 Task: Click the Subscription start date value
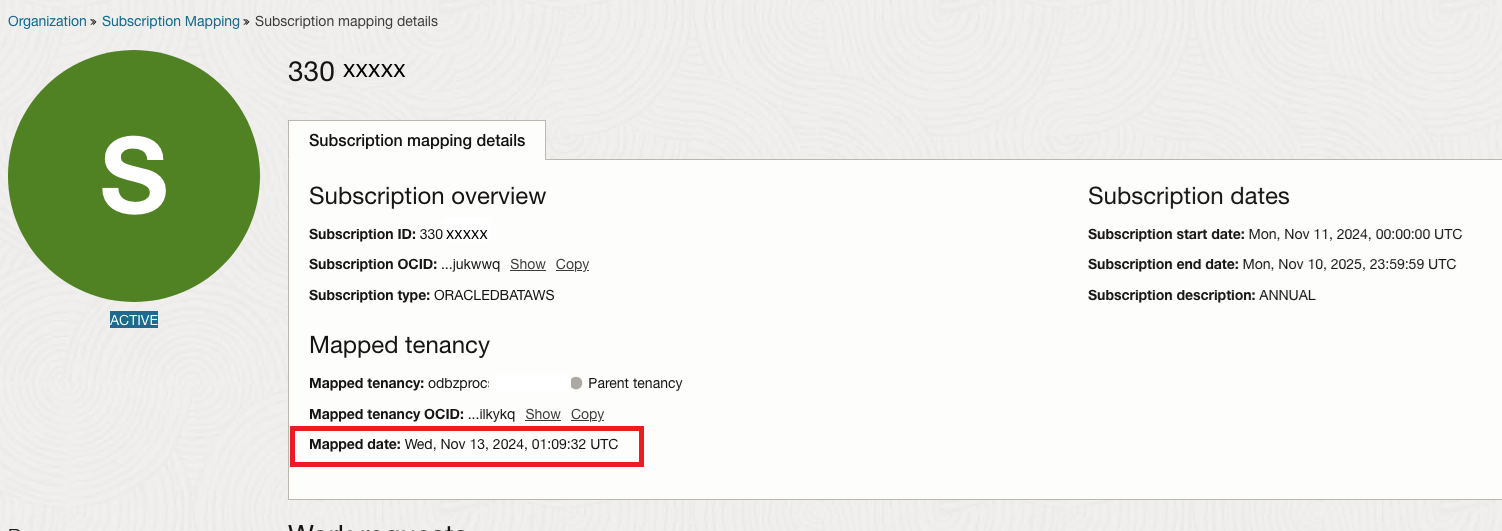1355,234
